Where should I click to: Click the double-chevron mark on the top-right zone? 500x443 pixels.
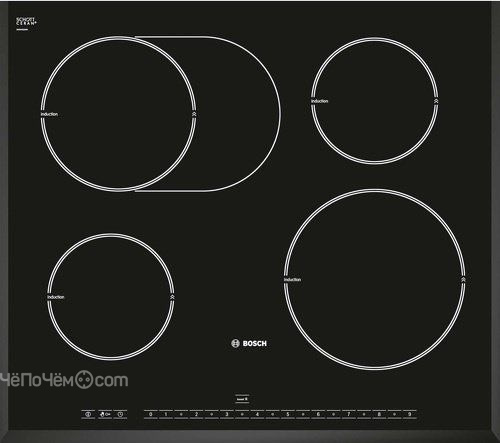tap(436, 101)
